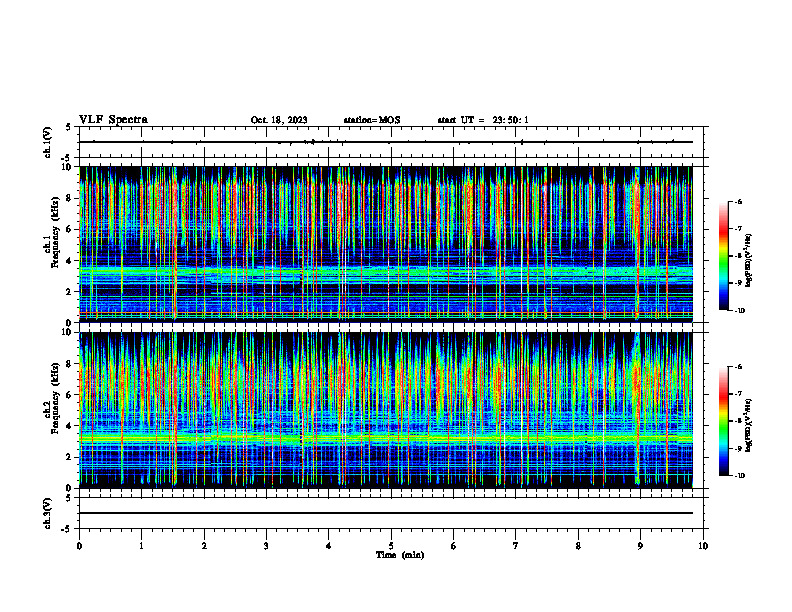Click the "start UT = 23:50: 1" text
This screenshot has height=612, width=792.
point(483,120)
